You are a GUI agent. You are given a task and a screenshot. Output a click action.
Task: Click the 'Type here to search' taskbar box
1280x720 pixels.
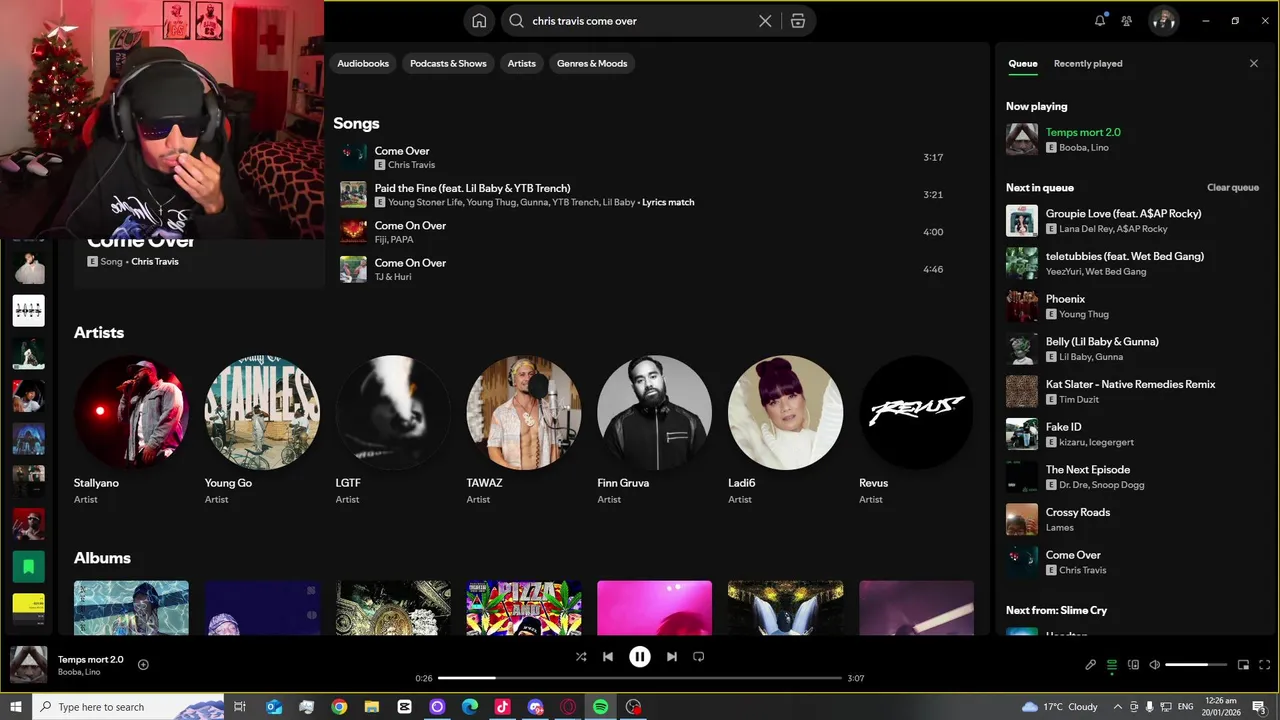[x=127, y=707]
